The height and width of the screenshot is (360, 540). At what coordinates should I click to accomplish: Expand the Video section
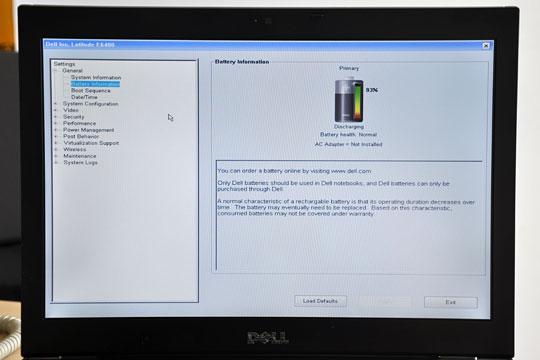coord(56,110)
